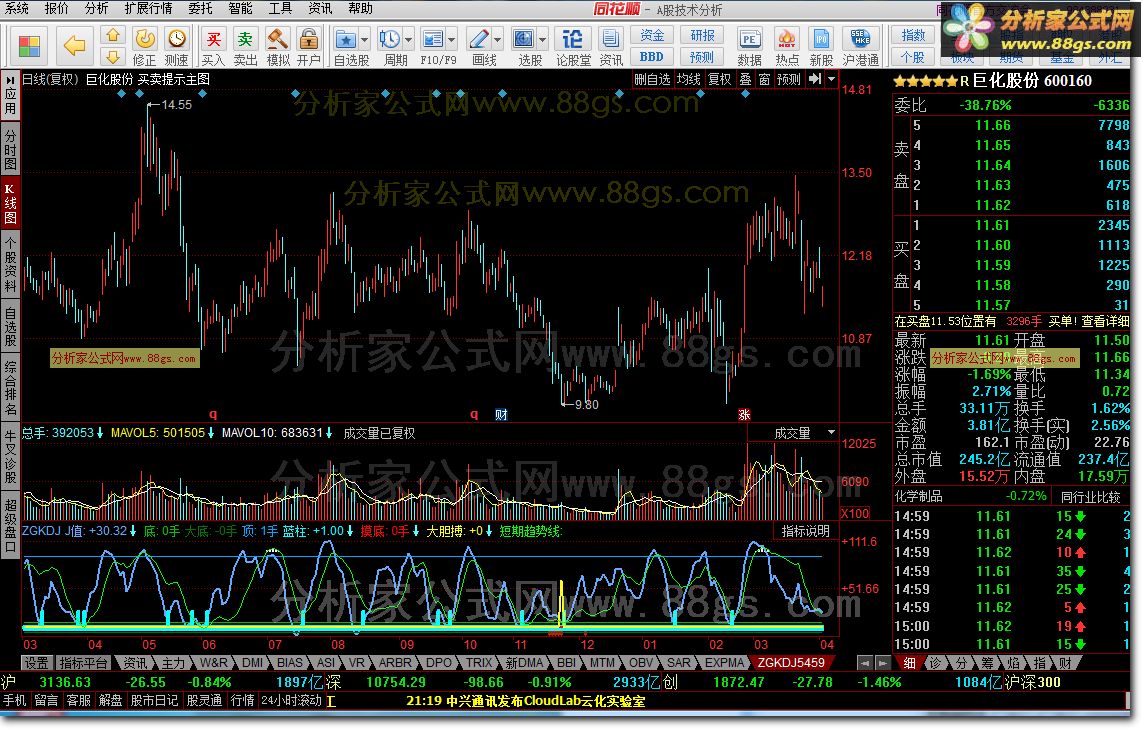Open the 新股 IPO icon
Screen dimensions: 1143x729
(x=821, y=47)
